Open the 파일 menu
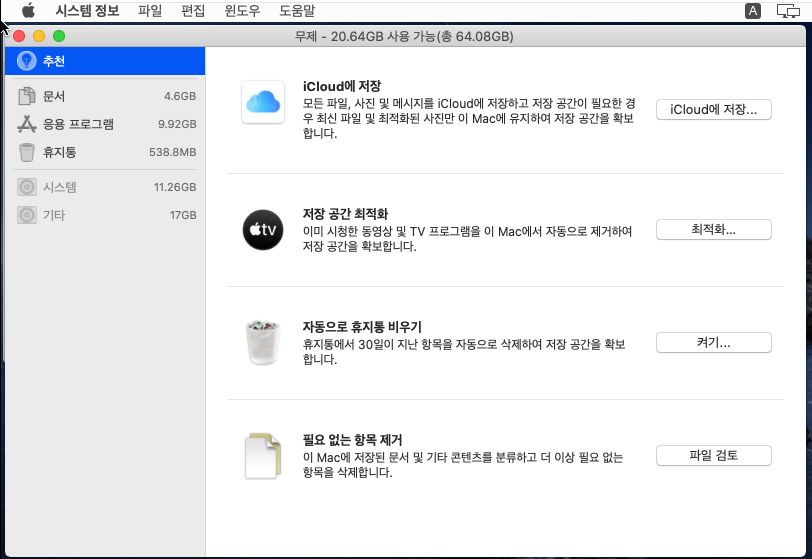 pyautogui.click(x=150, y=11)
